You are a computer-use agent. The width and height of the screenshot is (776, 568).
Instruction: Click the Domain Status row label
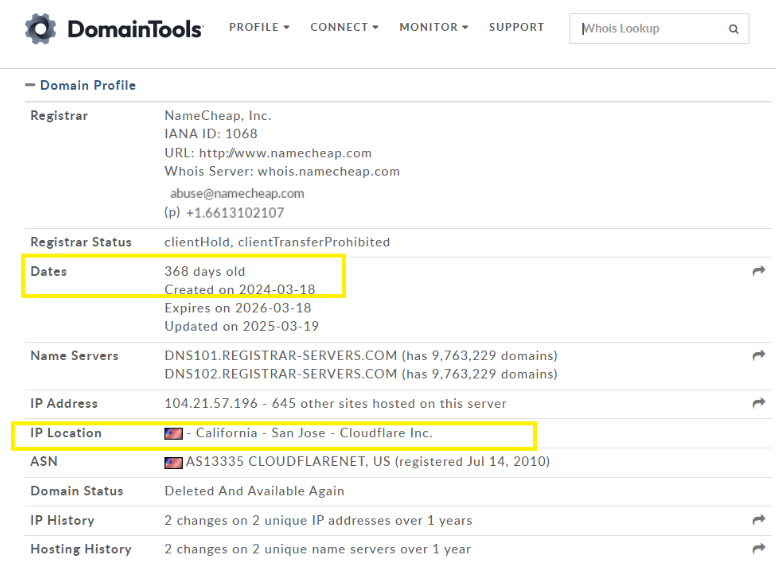click(x=77, y=491)
